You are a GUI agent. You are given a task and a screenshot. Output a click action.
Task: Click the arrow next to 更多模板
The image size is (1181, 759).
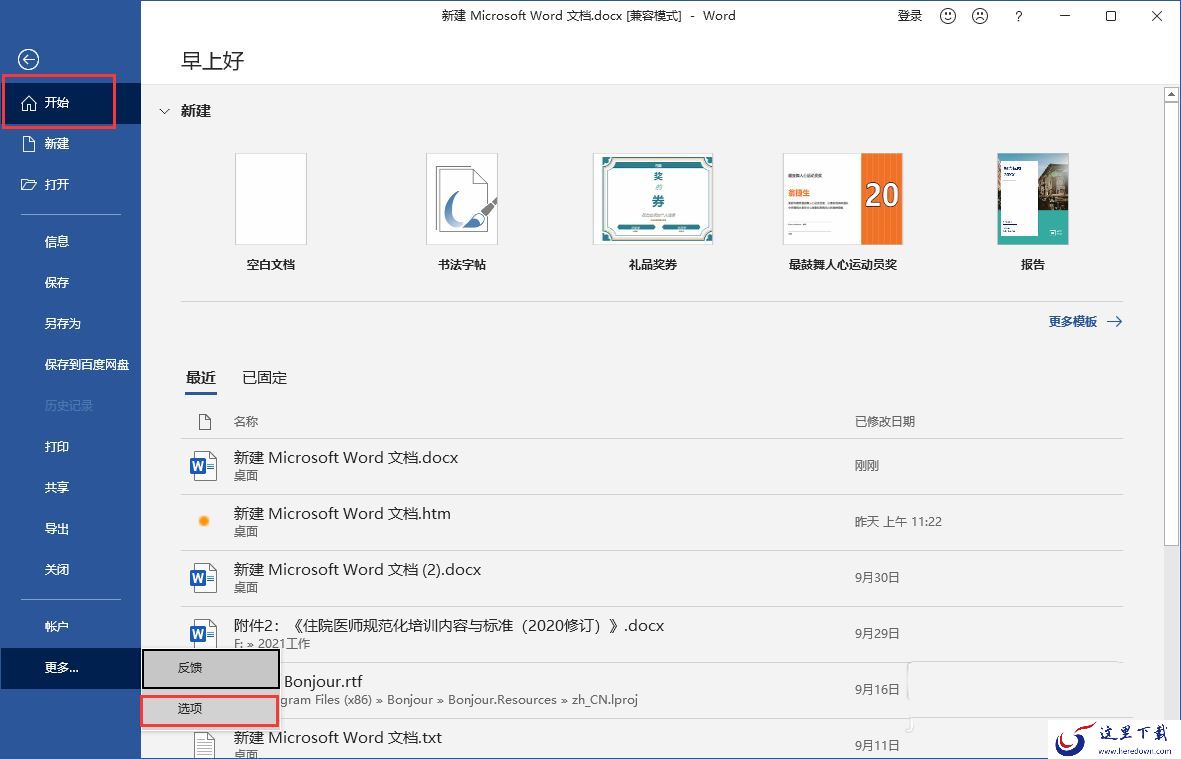click(x=1115, y=322)
